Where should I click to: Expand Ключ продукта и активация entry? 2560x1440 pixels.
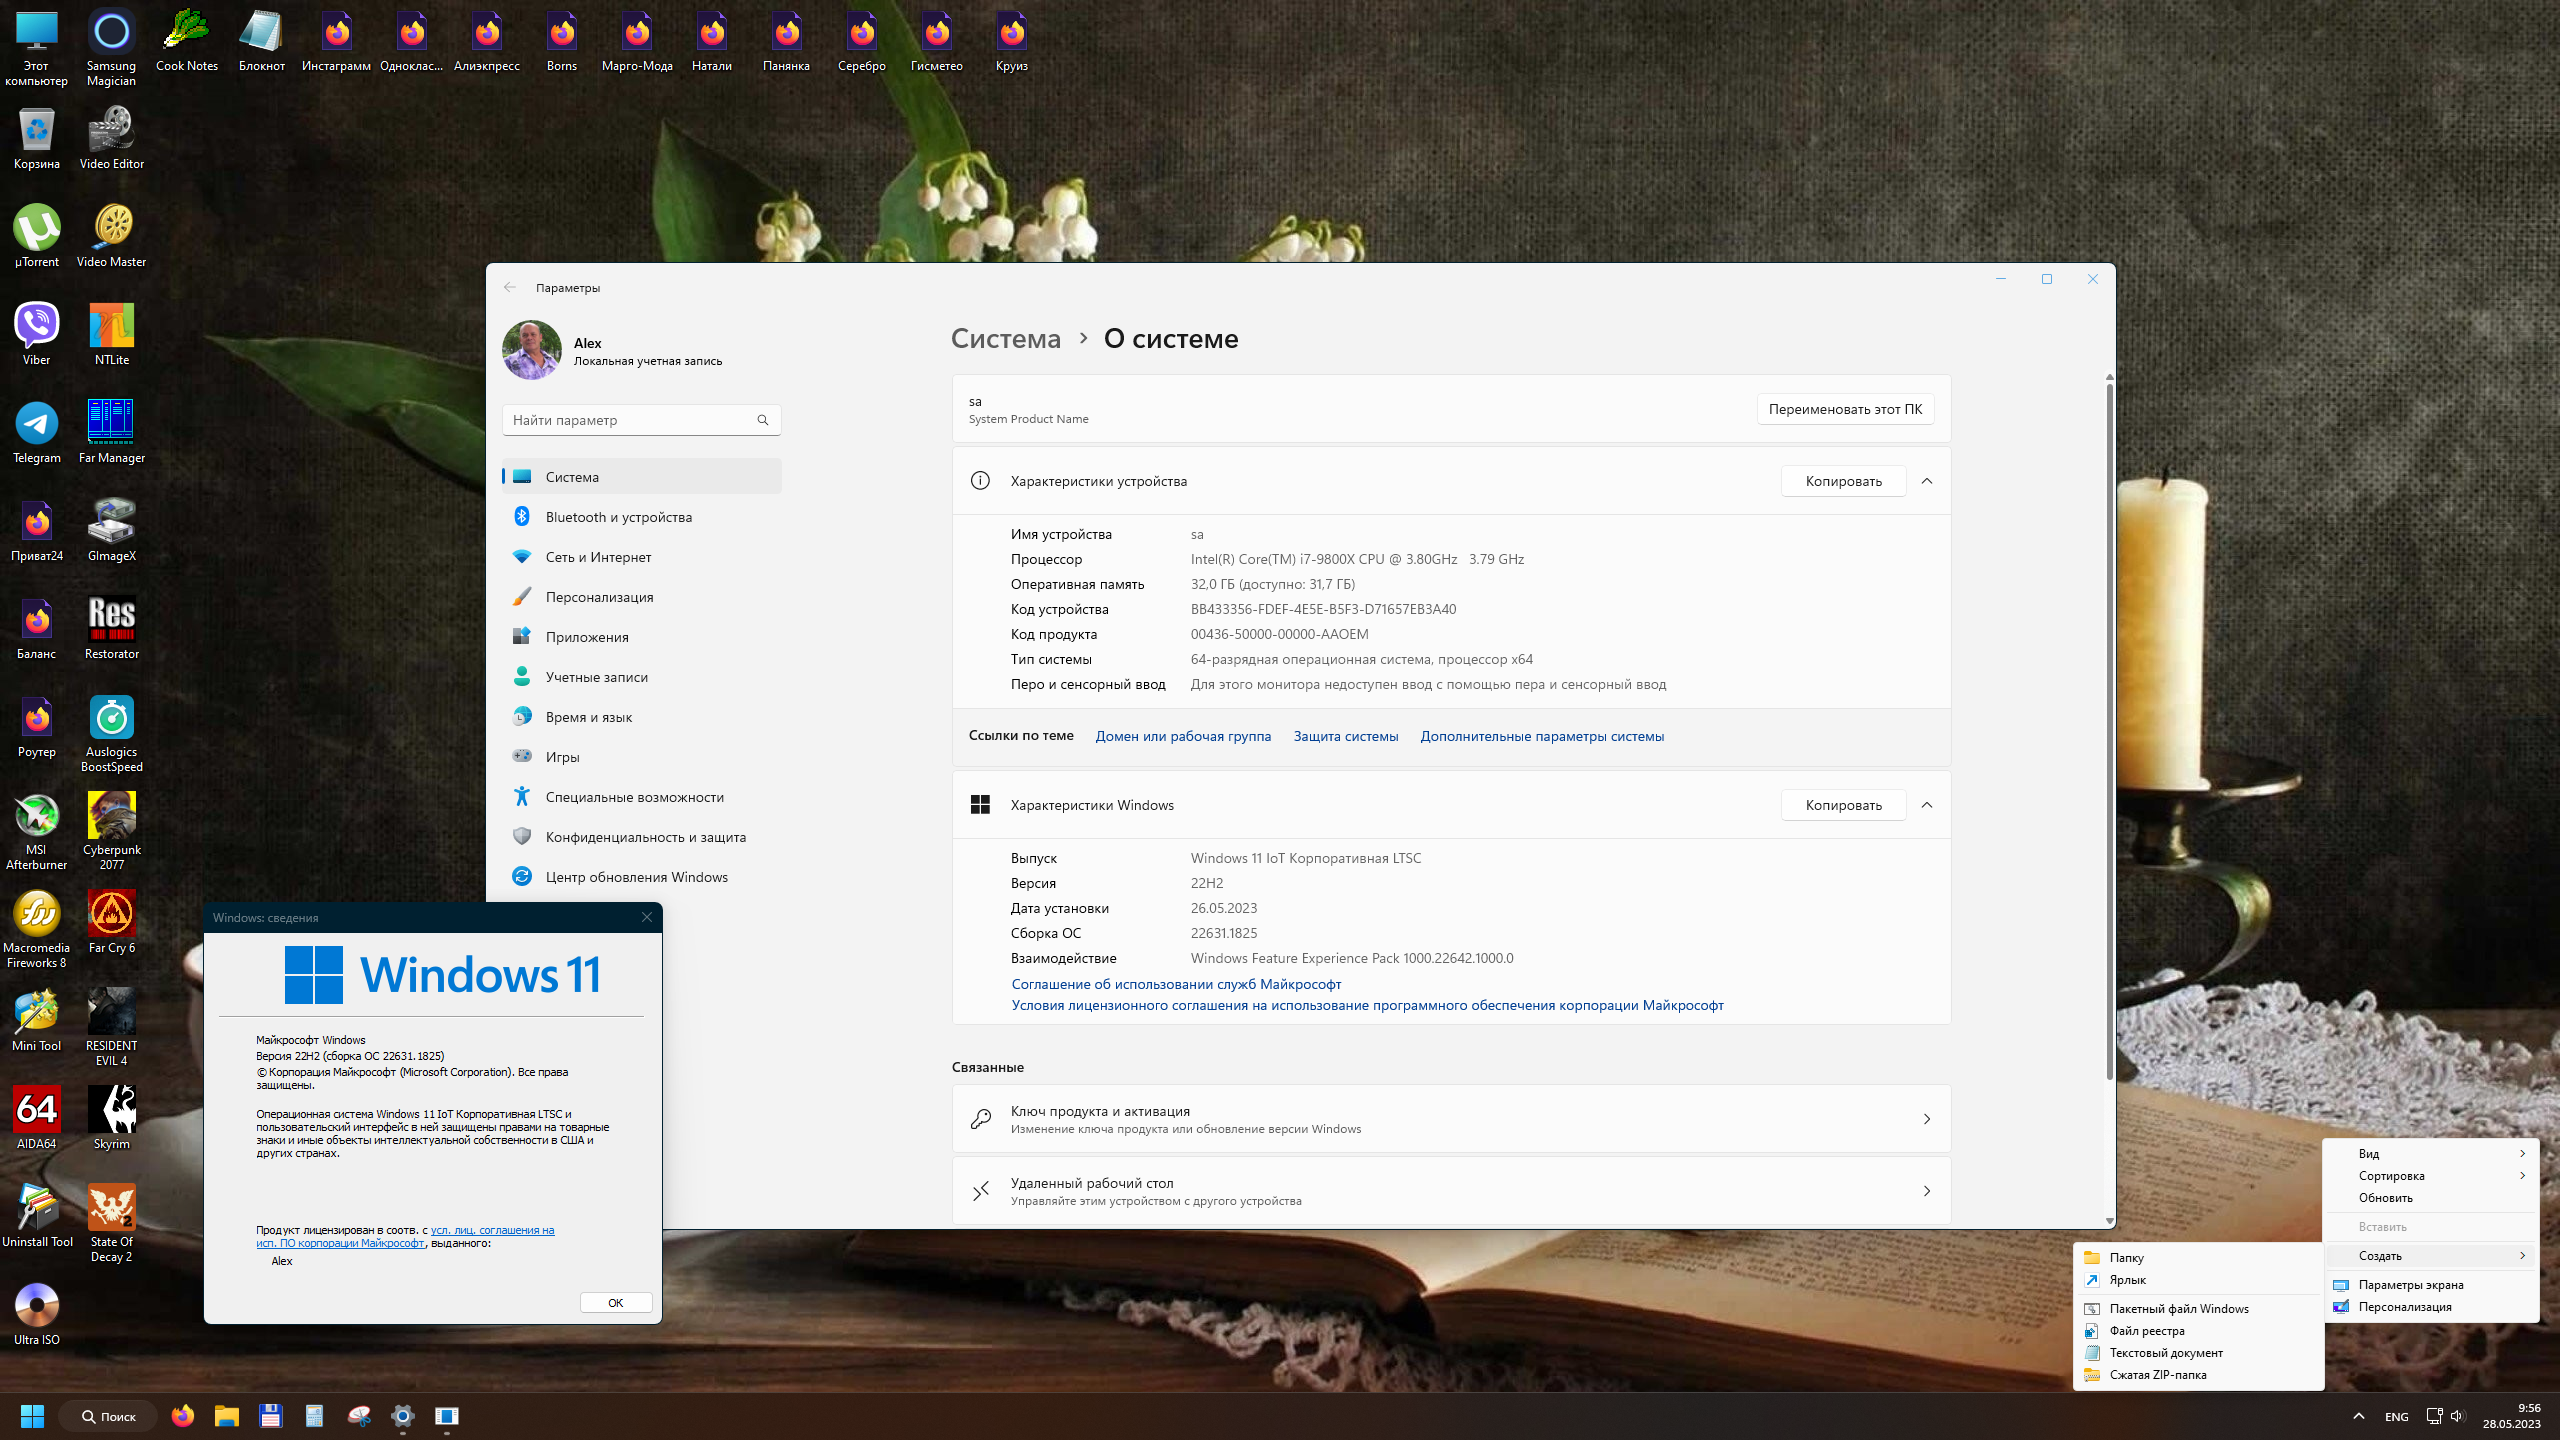coord(1451,1119)
